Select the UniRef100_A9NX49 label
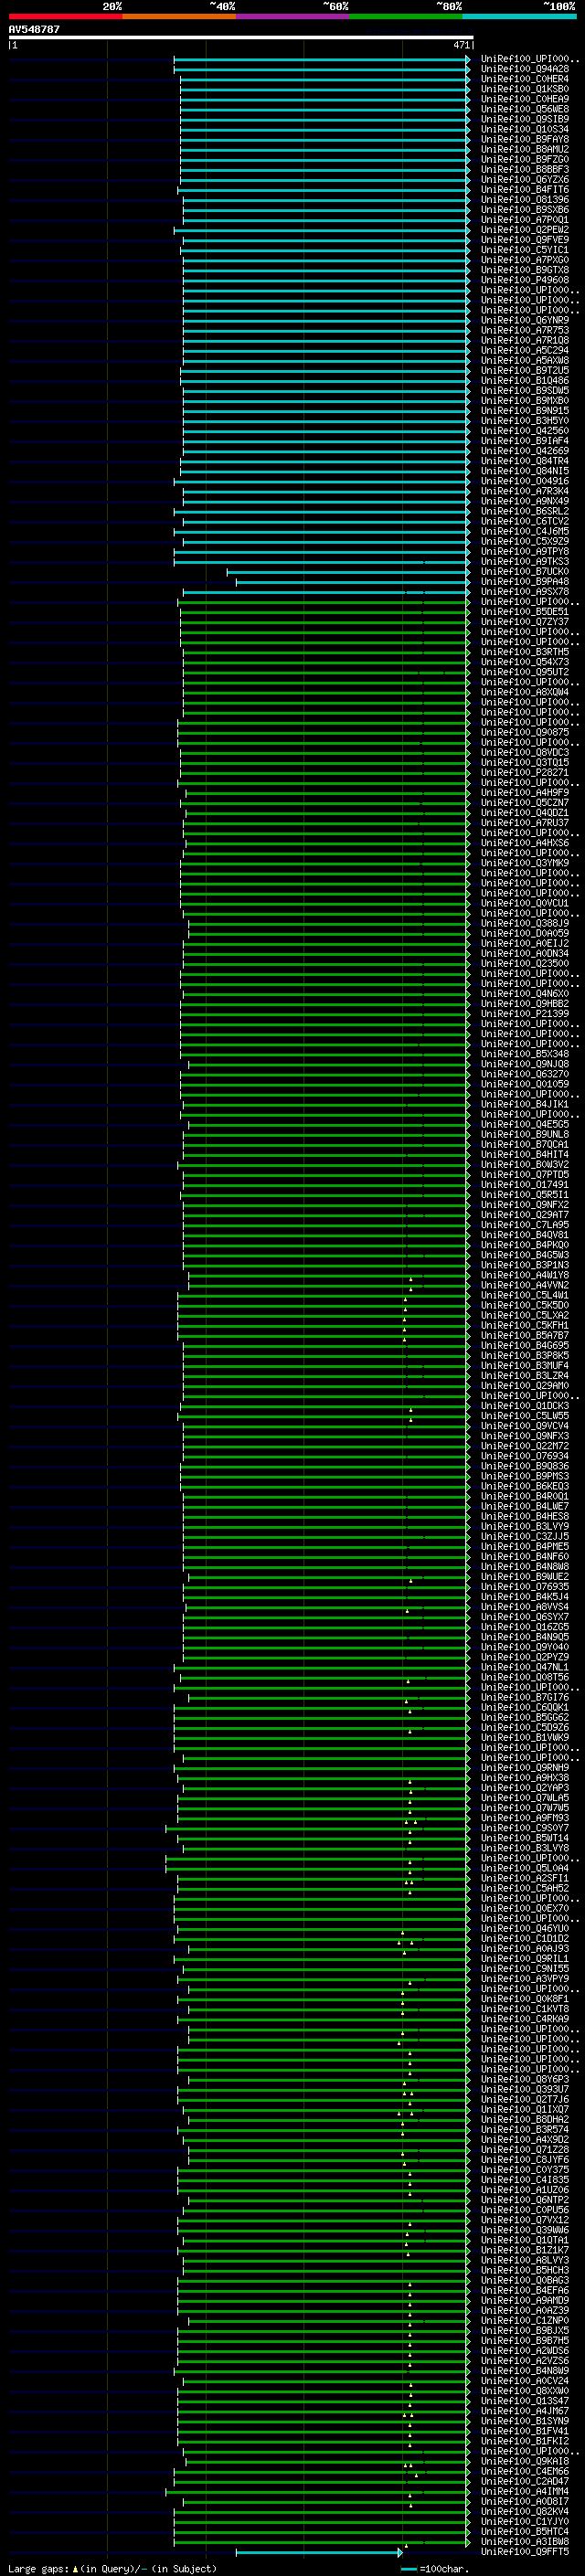The image size is (585, 2576). point(525,501)
